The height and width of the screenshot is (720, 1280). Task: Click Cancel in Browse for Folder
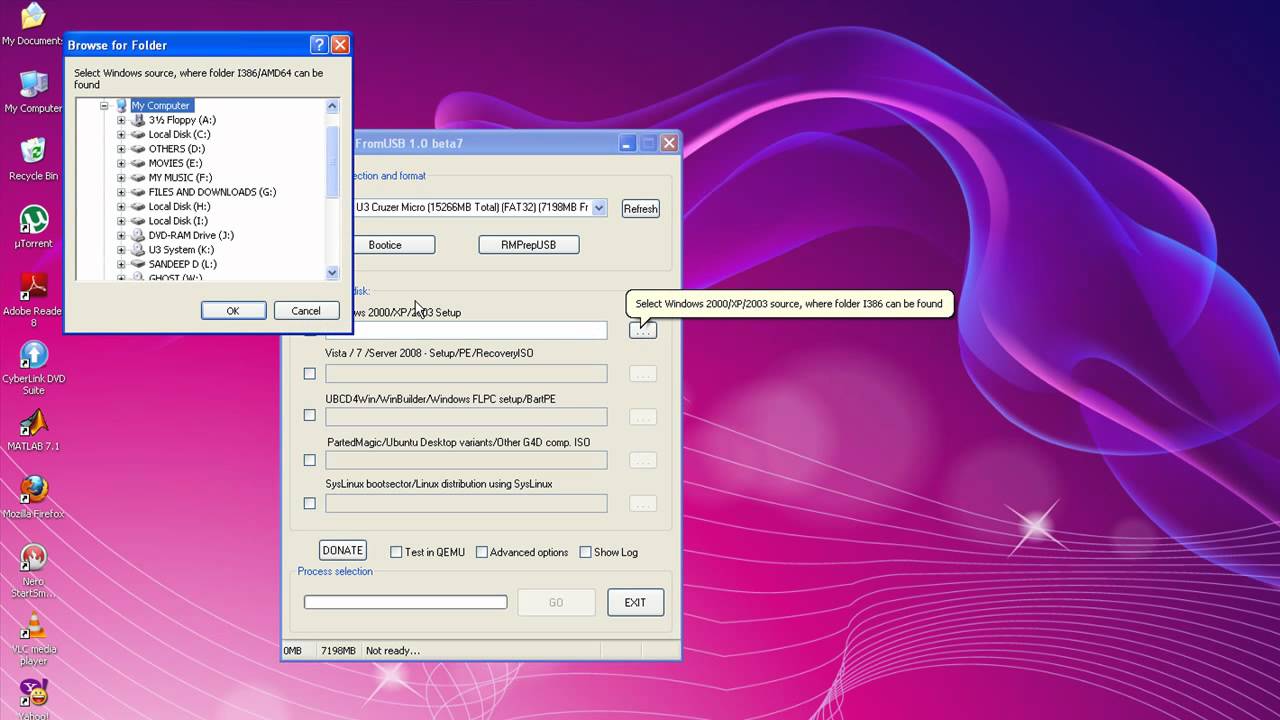pyautogui.click(x=306, y=311)
